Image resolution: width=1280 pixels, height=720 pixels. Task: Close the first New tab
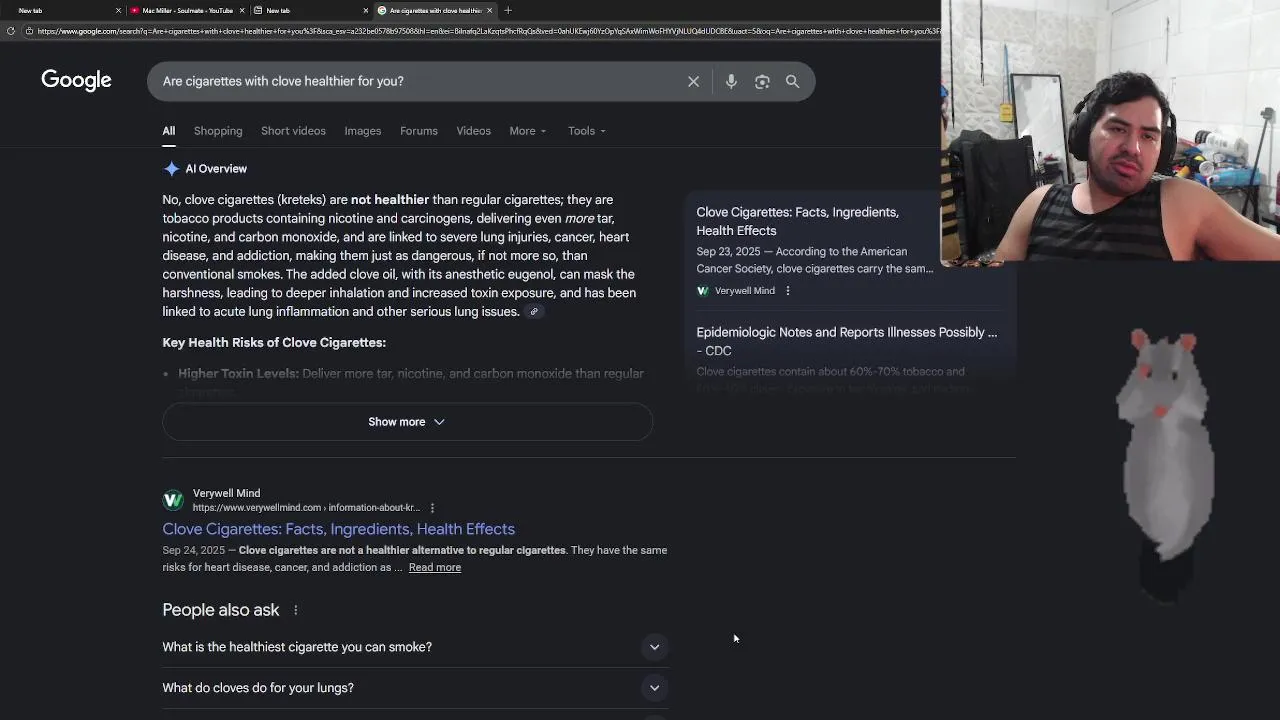[x=118, y=10]
